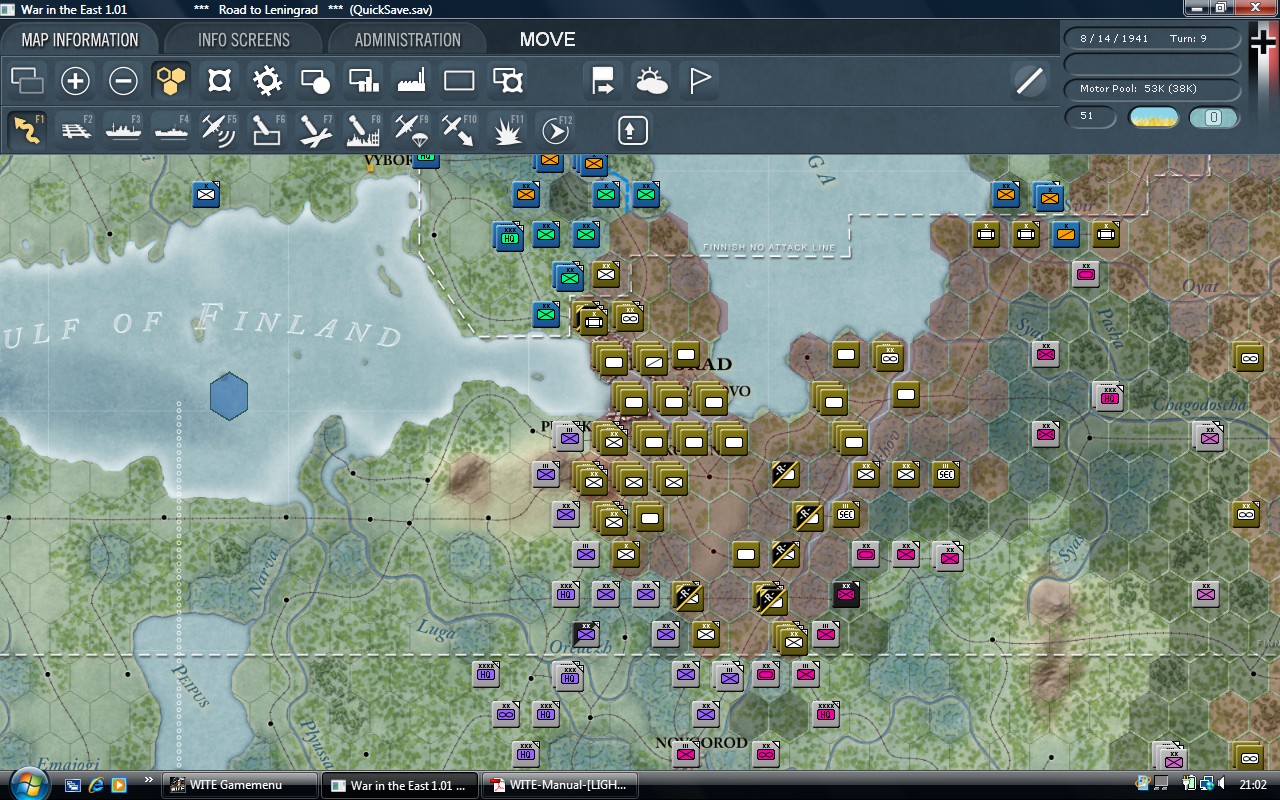Viewport: 1280px width, 800px height.
Task: Switch to WITE Gamemenu taskbar button
Action: pyautogui.click(x=241, y=785)
